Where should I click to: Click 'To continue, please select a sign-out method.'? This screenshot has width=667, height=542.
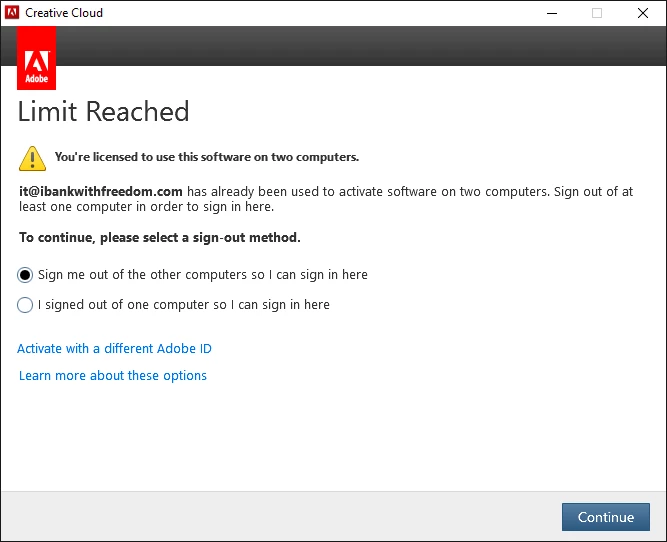point(160,237)
